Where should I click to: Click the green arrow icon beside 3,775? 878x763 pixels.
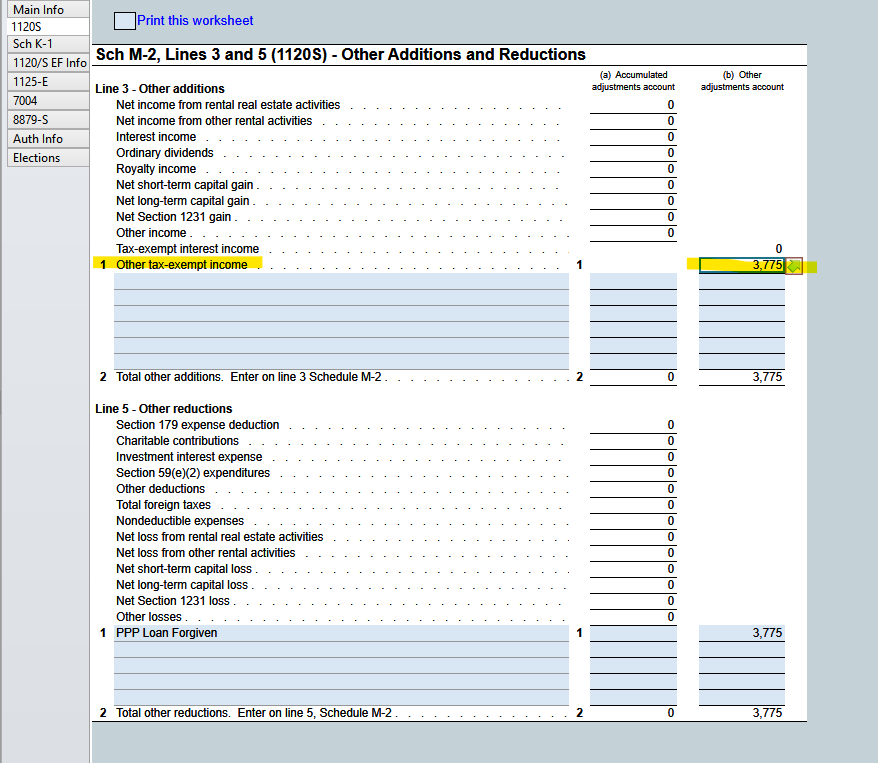tap(794, 266)
